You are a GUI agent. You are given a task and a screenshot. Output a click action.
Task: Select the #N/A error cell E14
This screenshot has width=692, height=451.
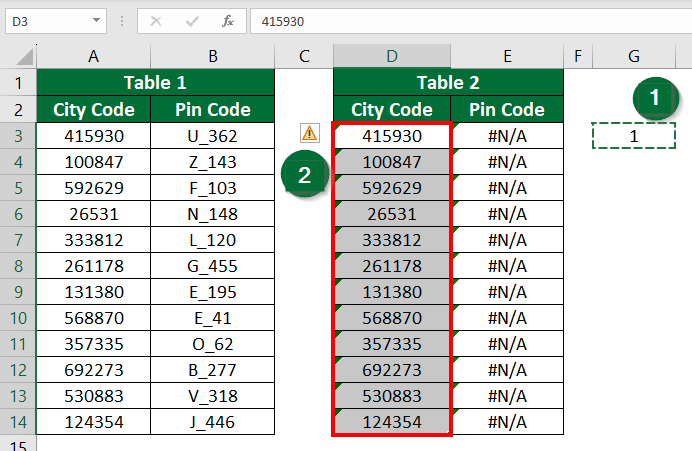click(507, 422)
